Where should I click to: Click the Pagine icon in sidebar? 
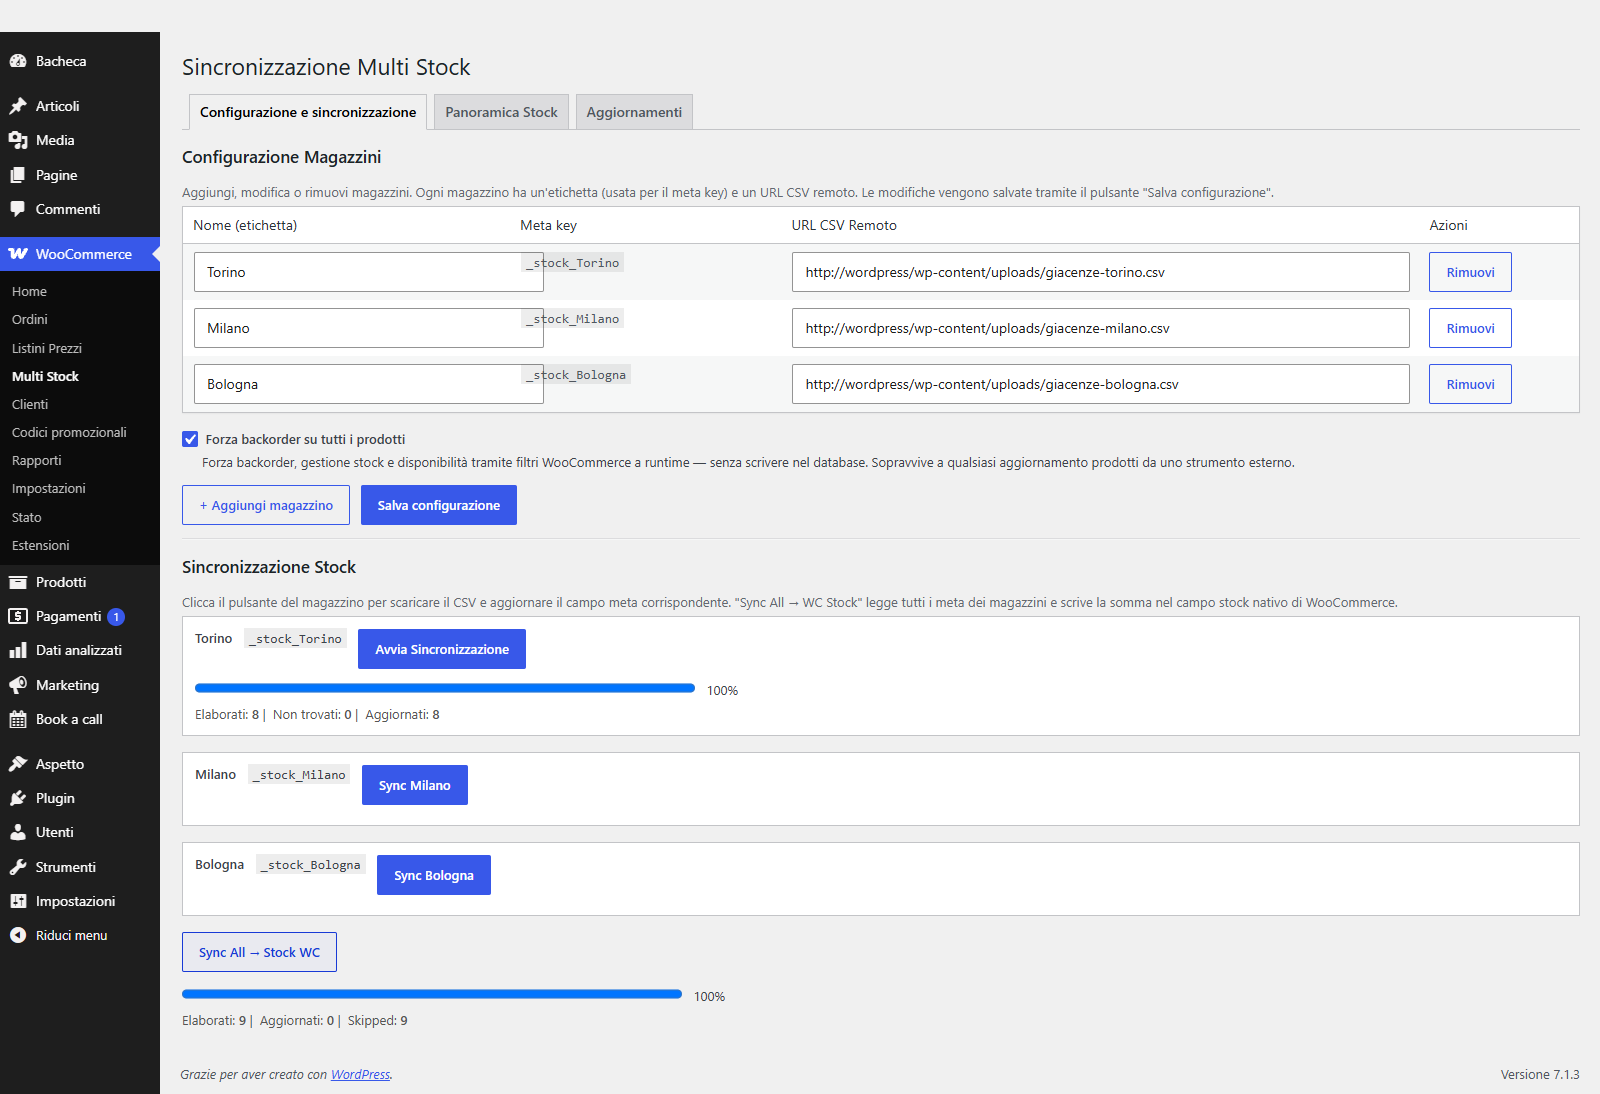pos(18,175)
